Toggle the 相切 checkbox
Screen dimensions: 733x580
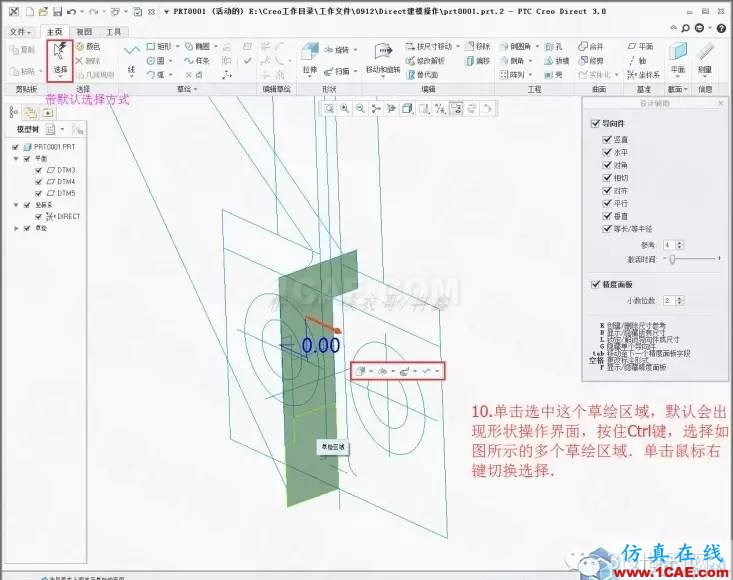click(x=607, y=178)
